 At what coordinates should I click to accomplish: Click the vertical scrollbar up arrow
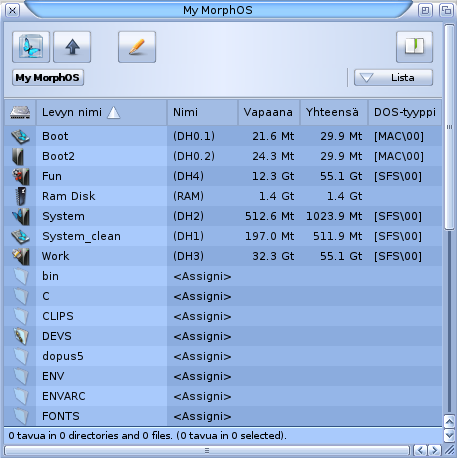click(449, 422)
